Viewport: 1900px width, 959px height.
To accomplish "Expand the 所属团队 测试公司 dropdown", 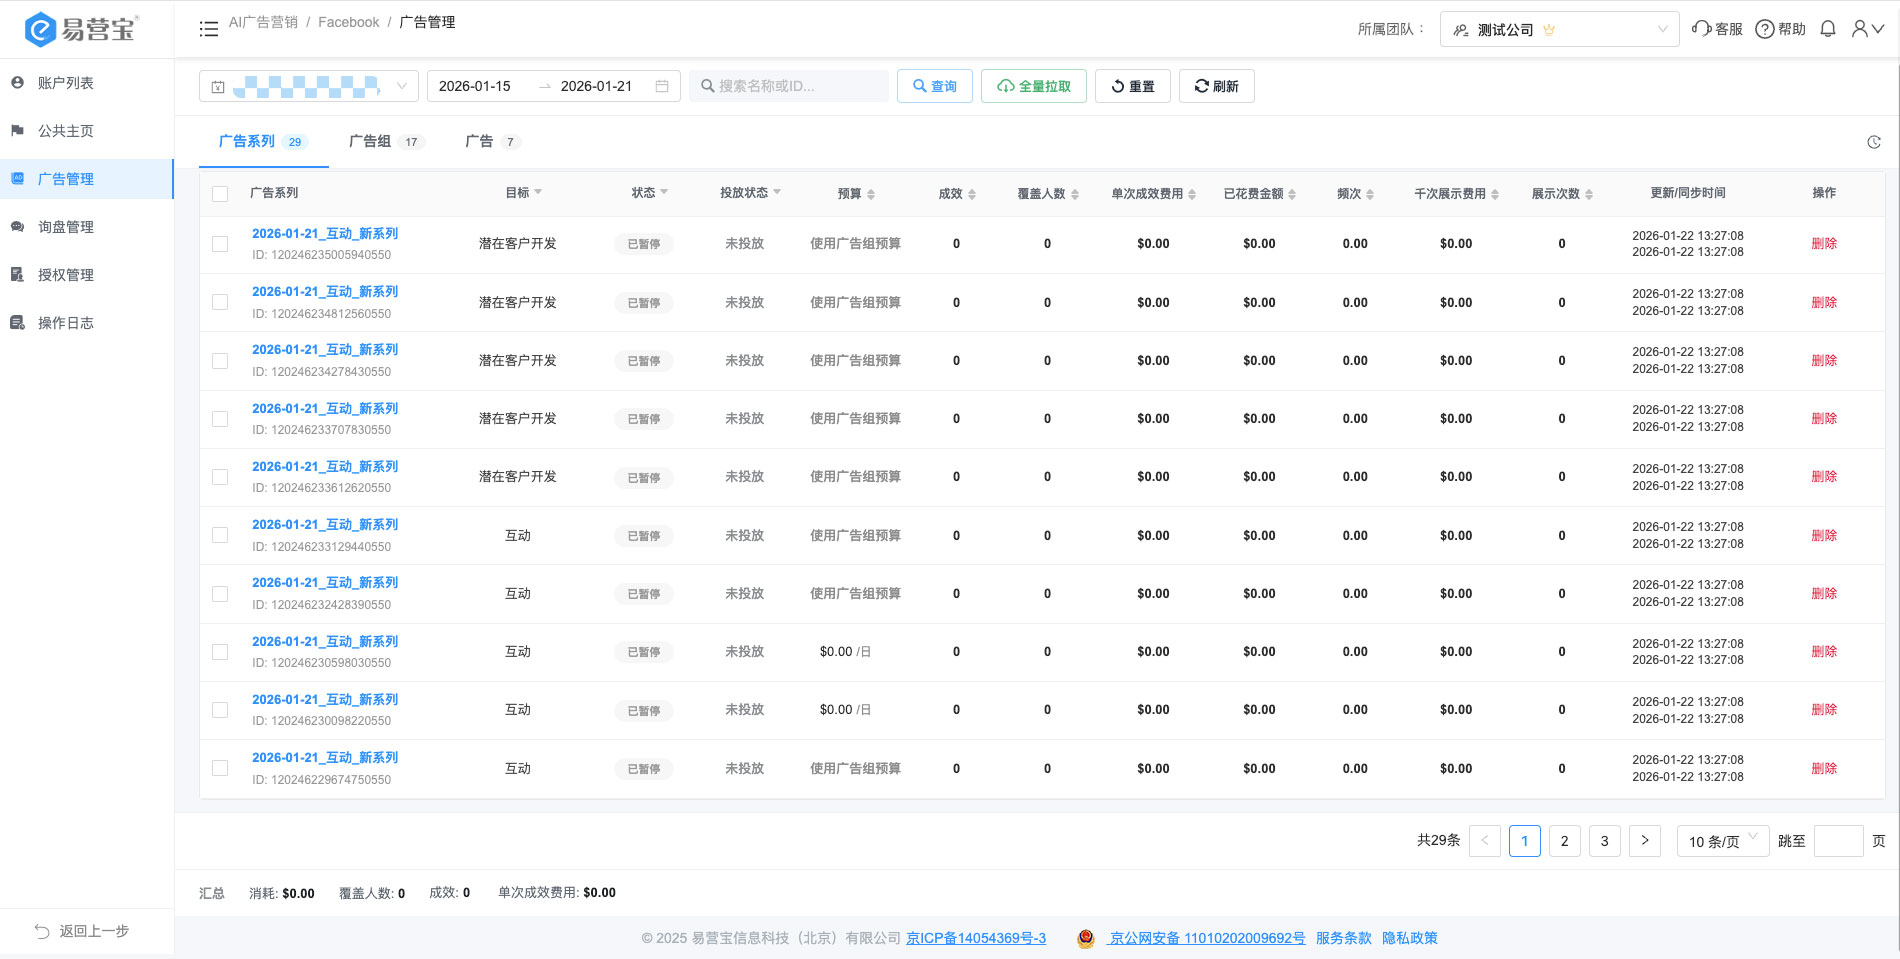I will (x=1559, y=29).
